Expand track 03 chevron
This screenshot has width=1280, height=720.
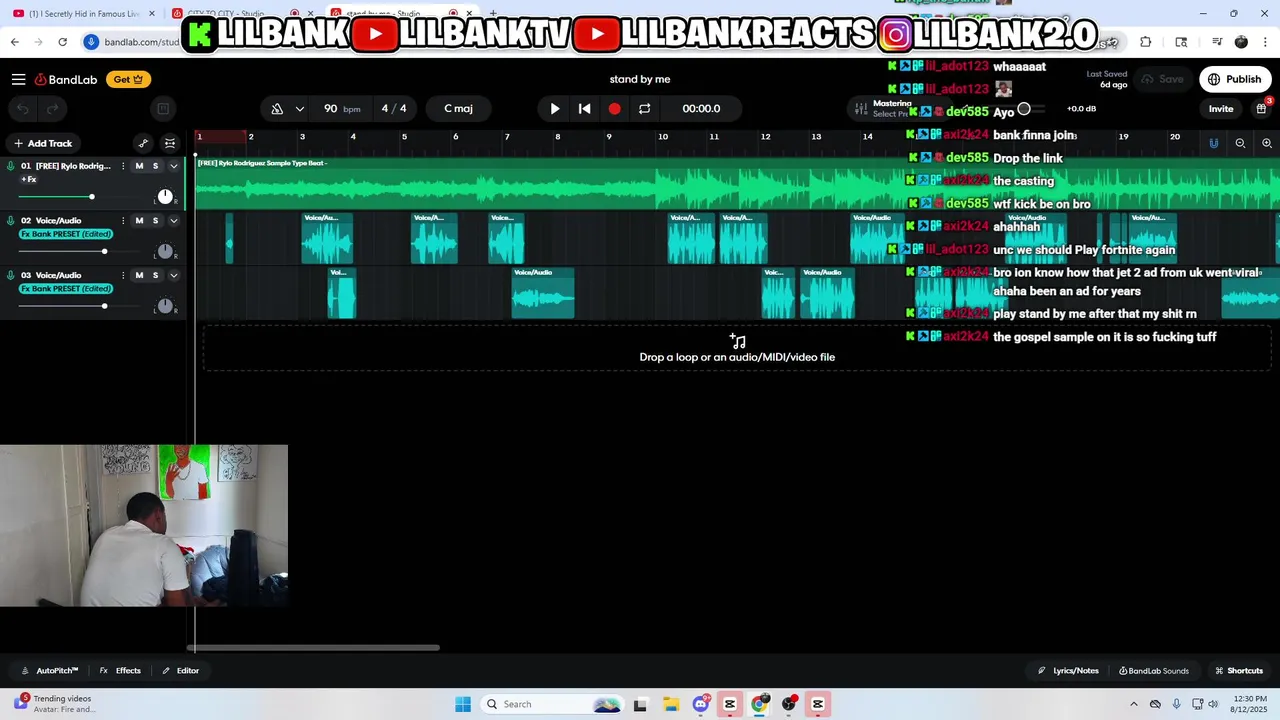173,275
